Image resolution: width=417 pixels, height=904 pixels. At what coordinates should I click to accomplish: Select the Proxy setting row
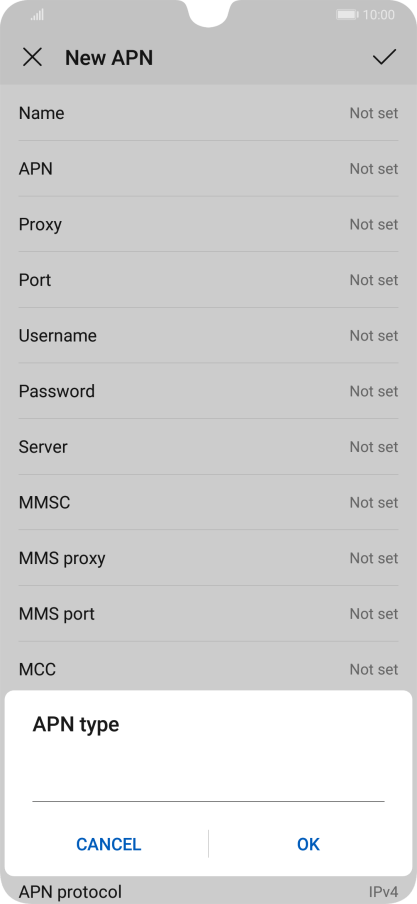(208, 224)
